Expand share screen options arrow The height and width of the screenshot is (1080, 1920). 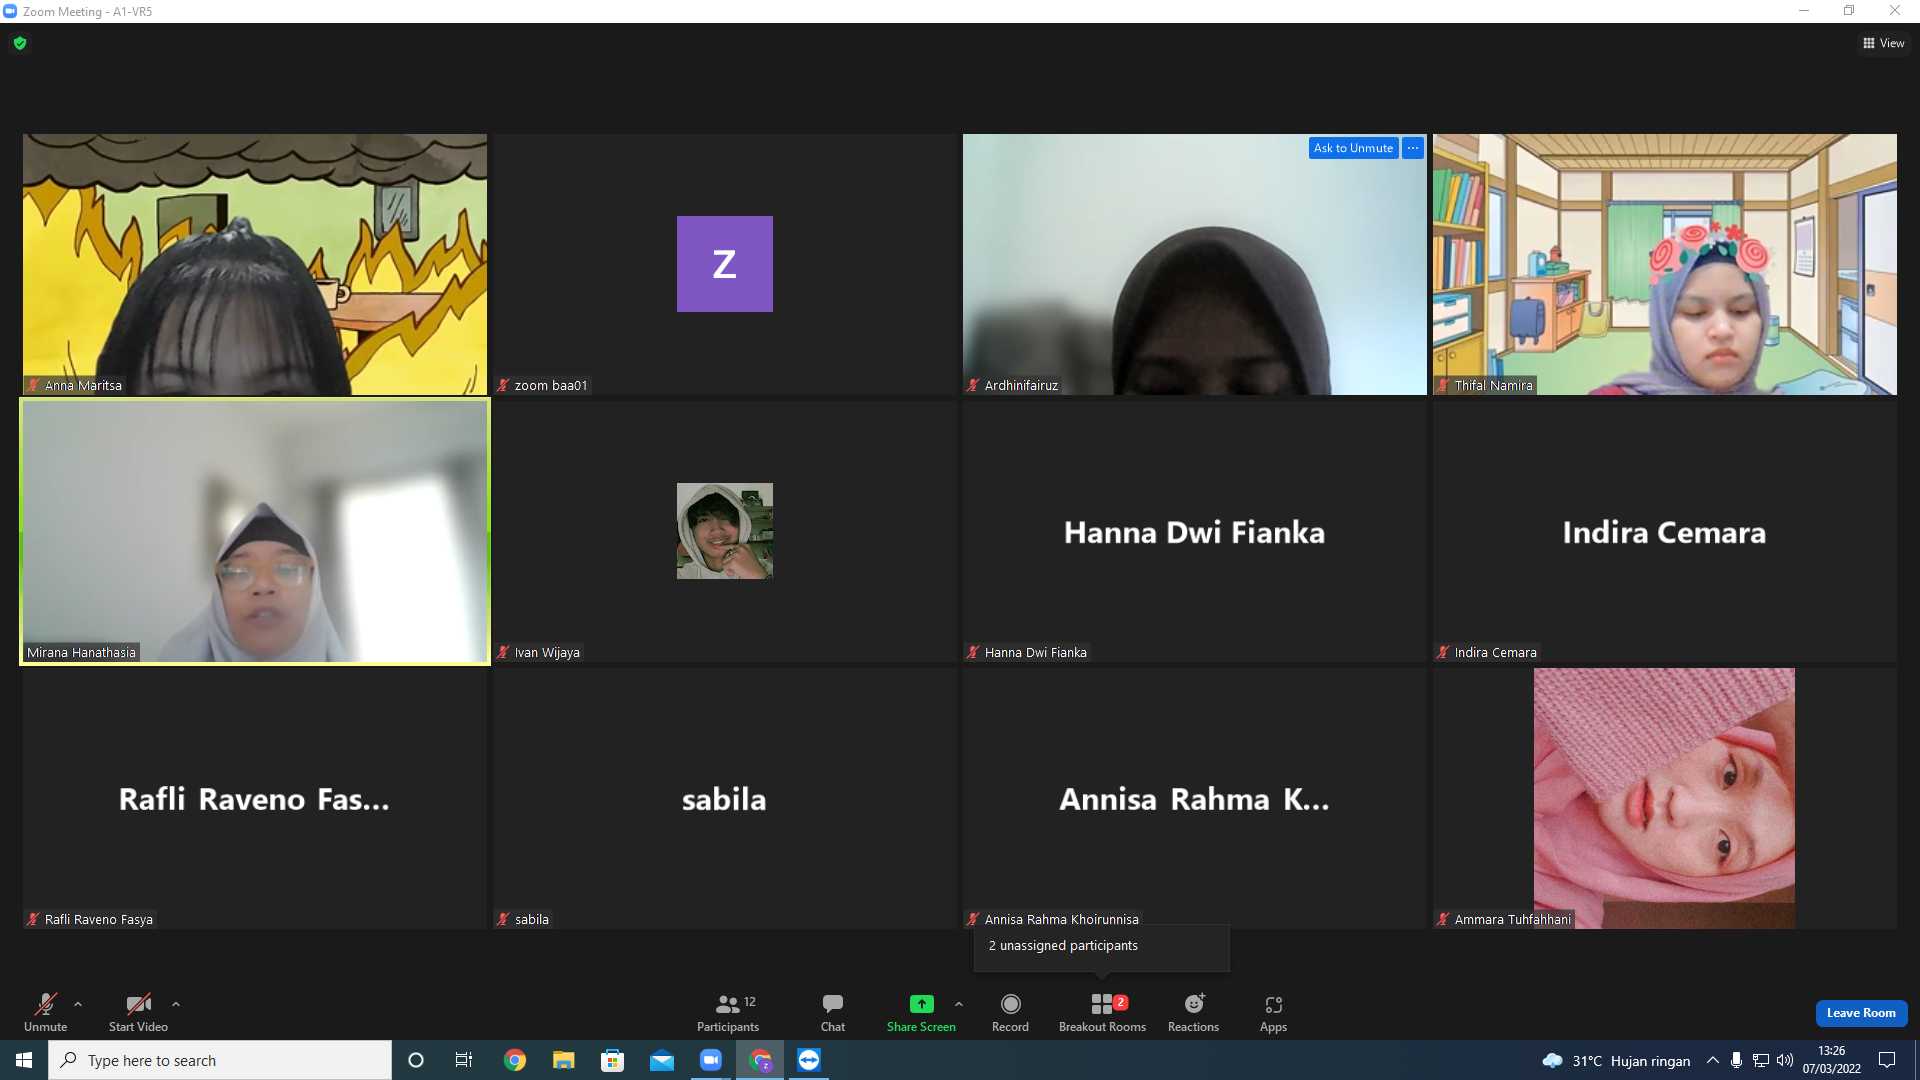click(959, 1004)
